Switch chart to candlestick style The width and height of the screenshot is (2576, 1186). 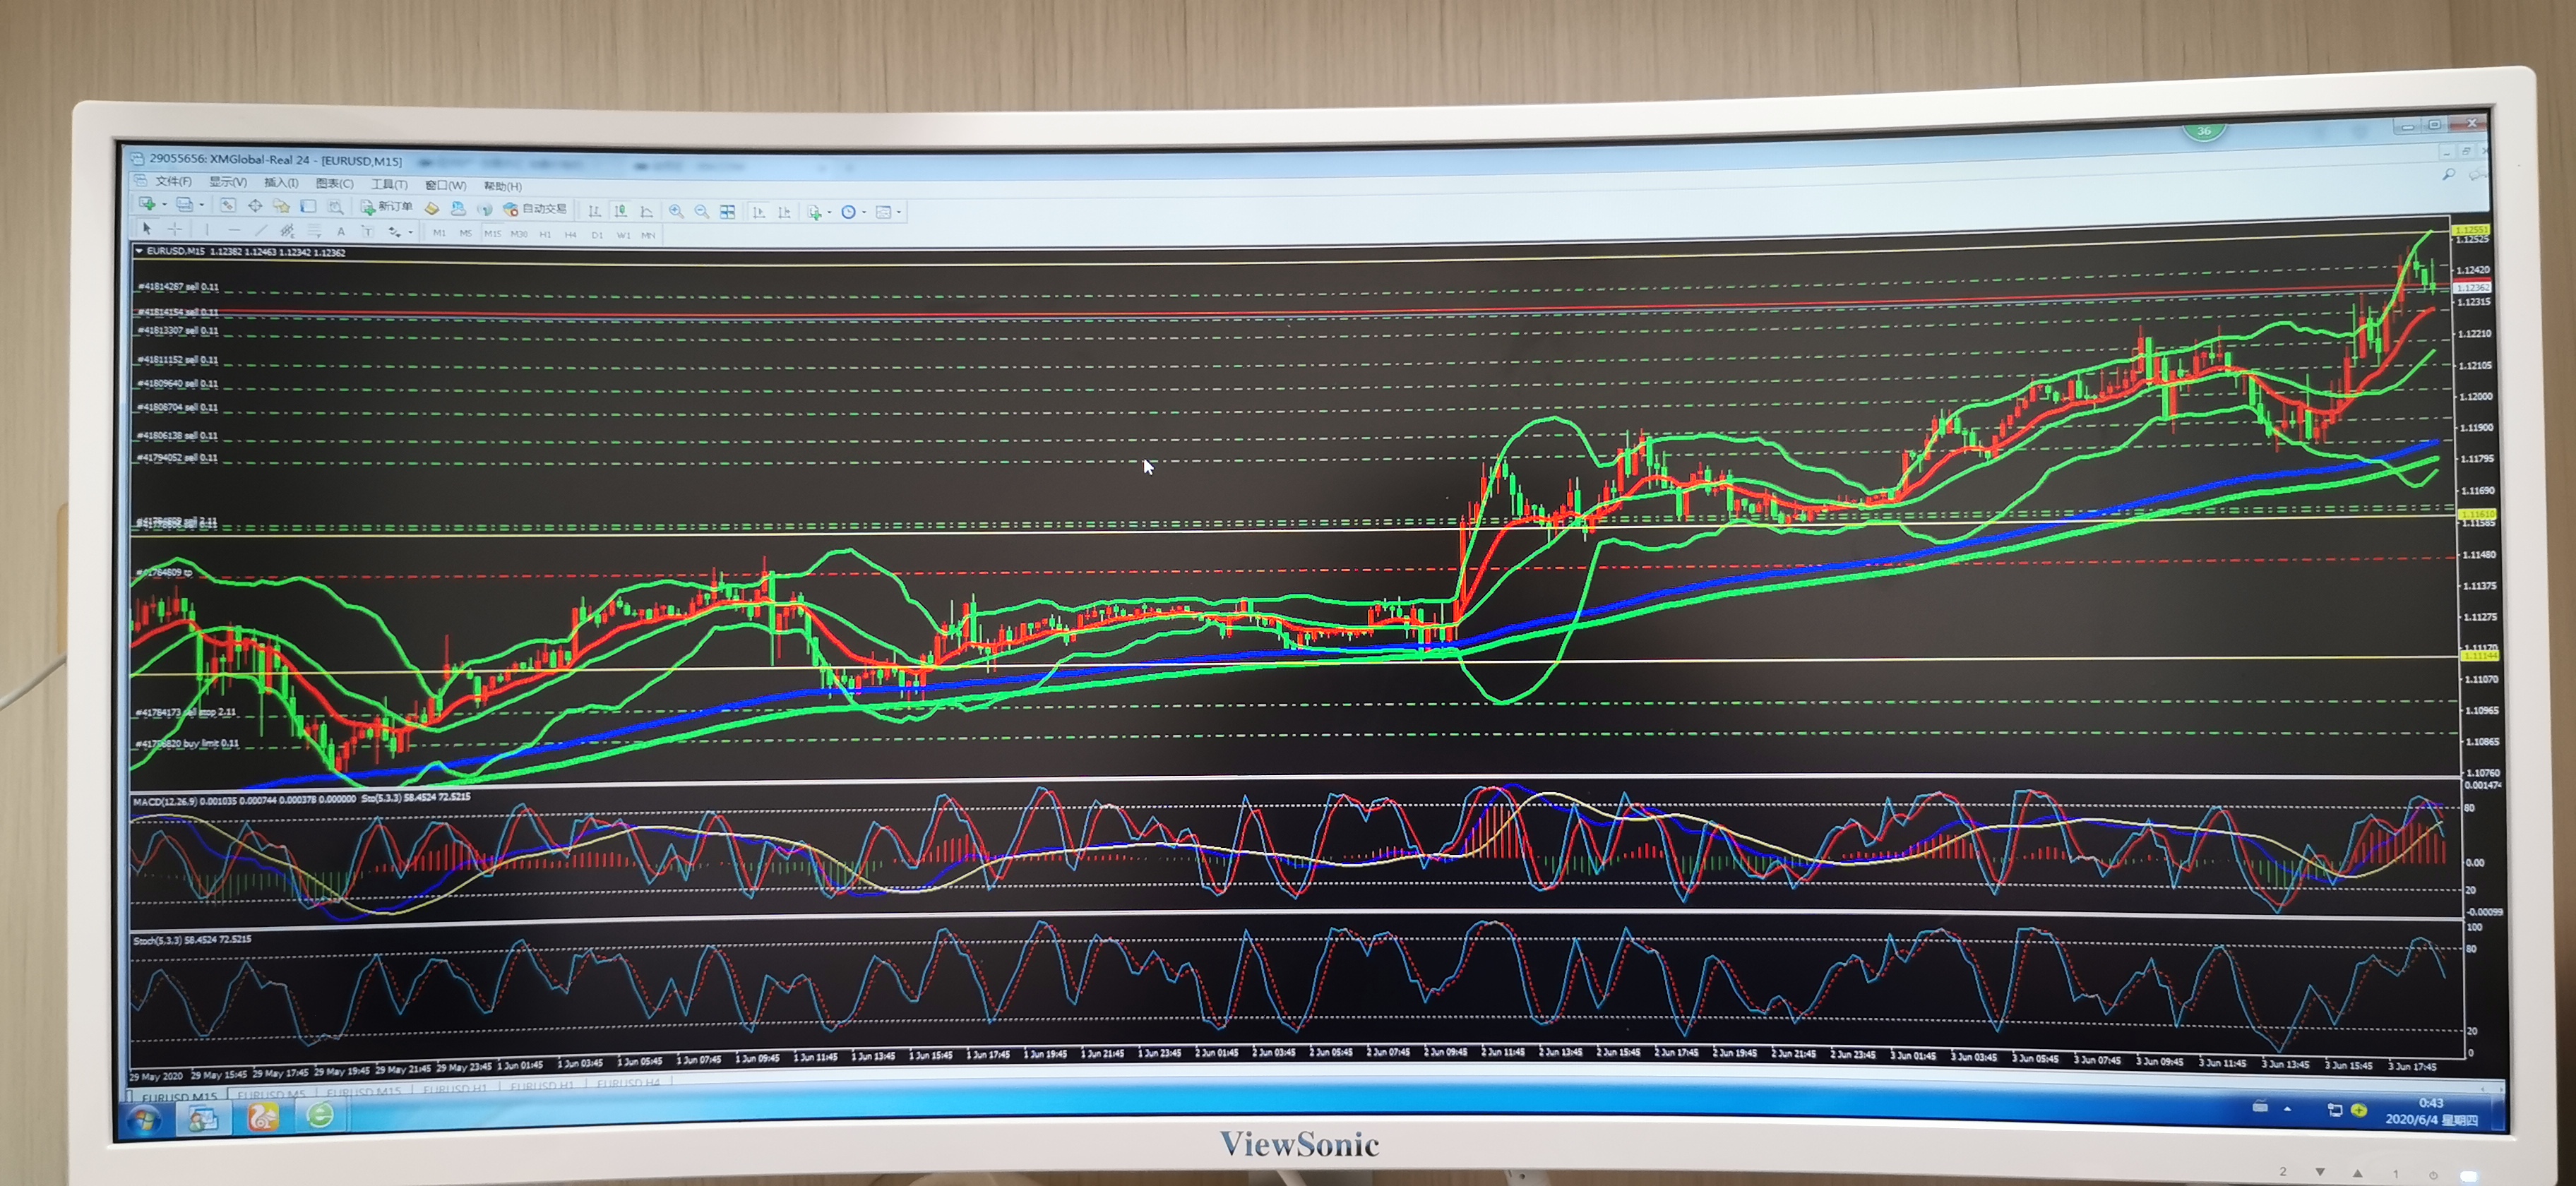[x=621, y=211]
